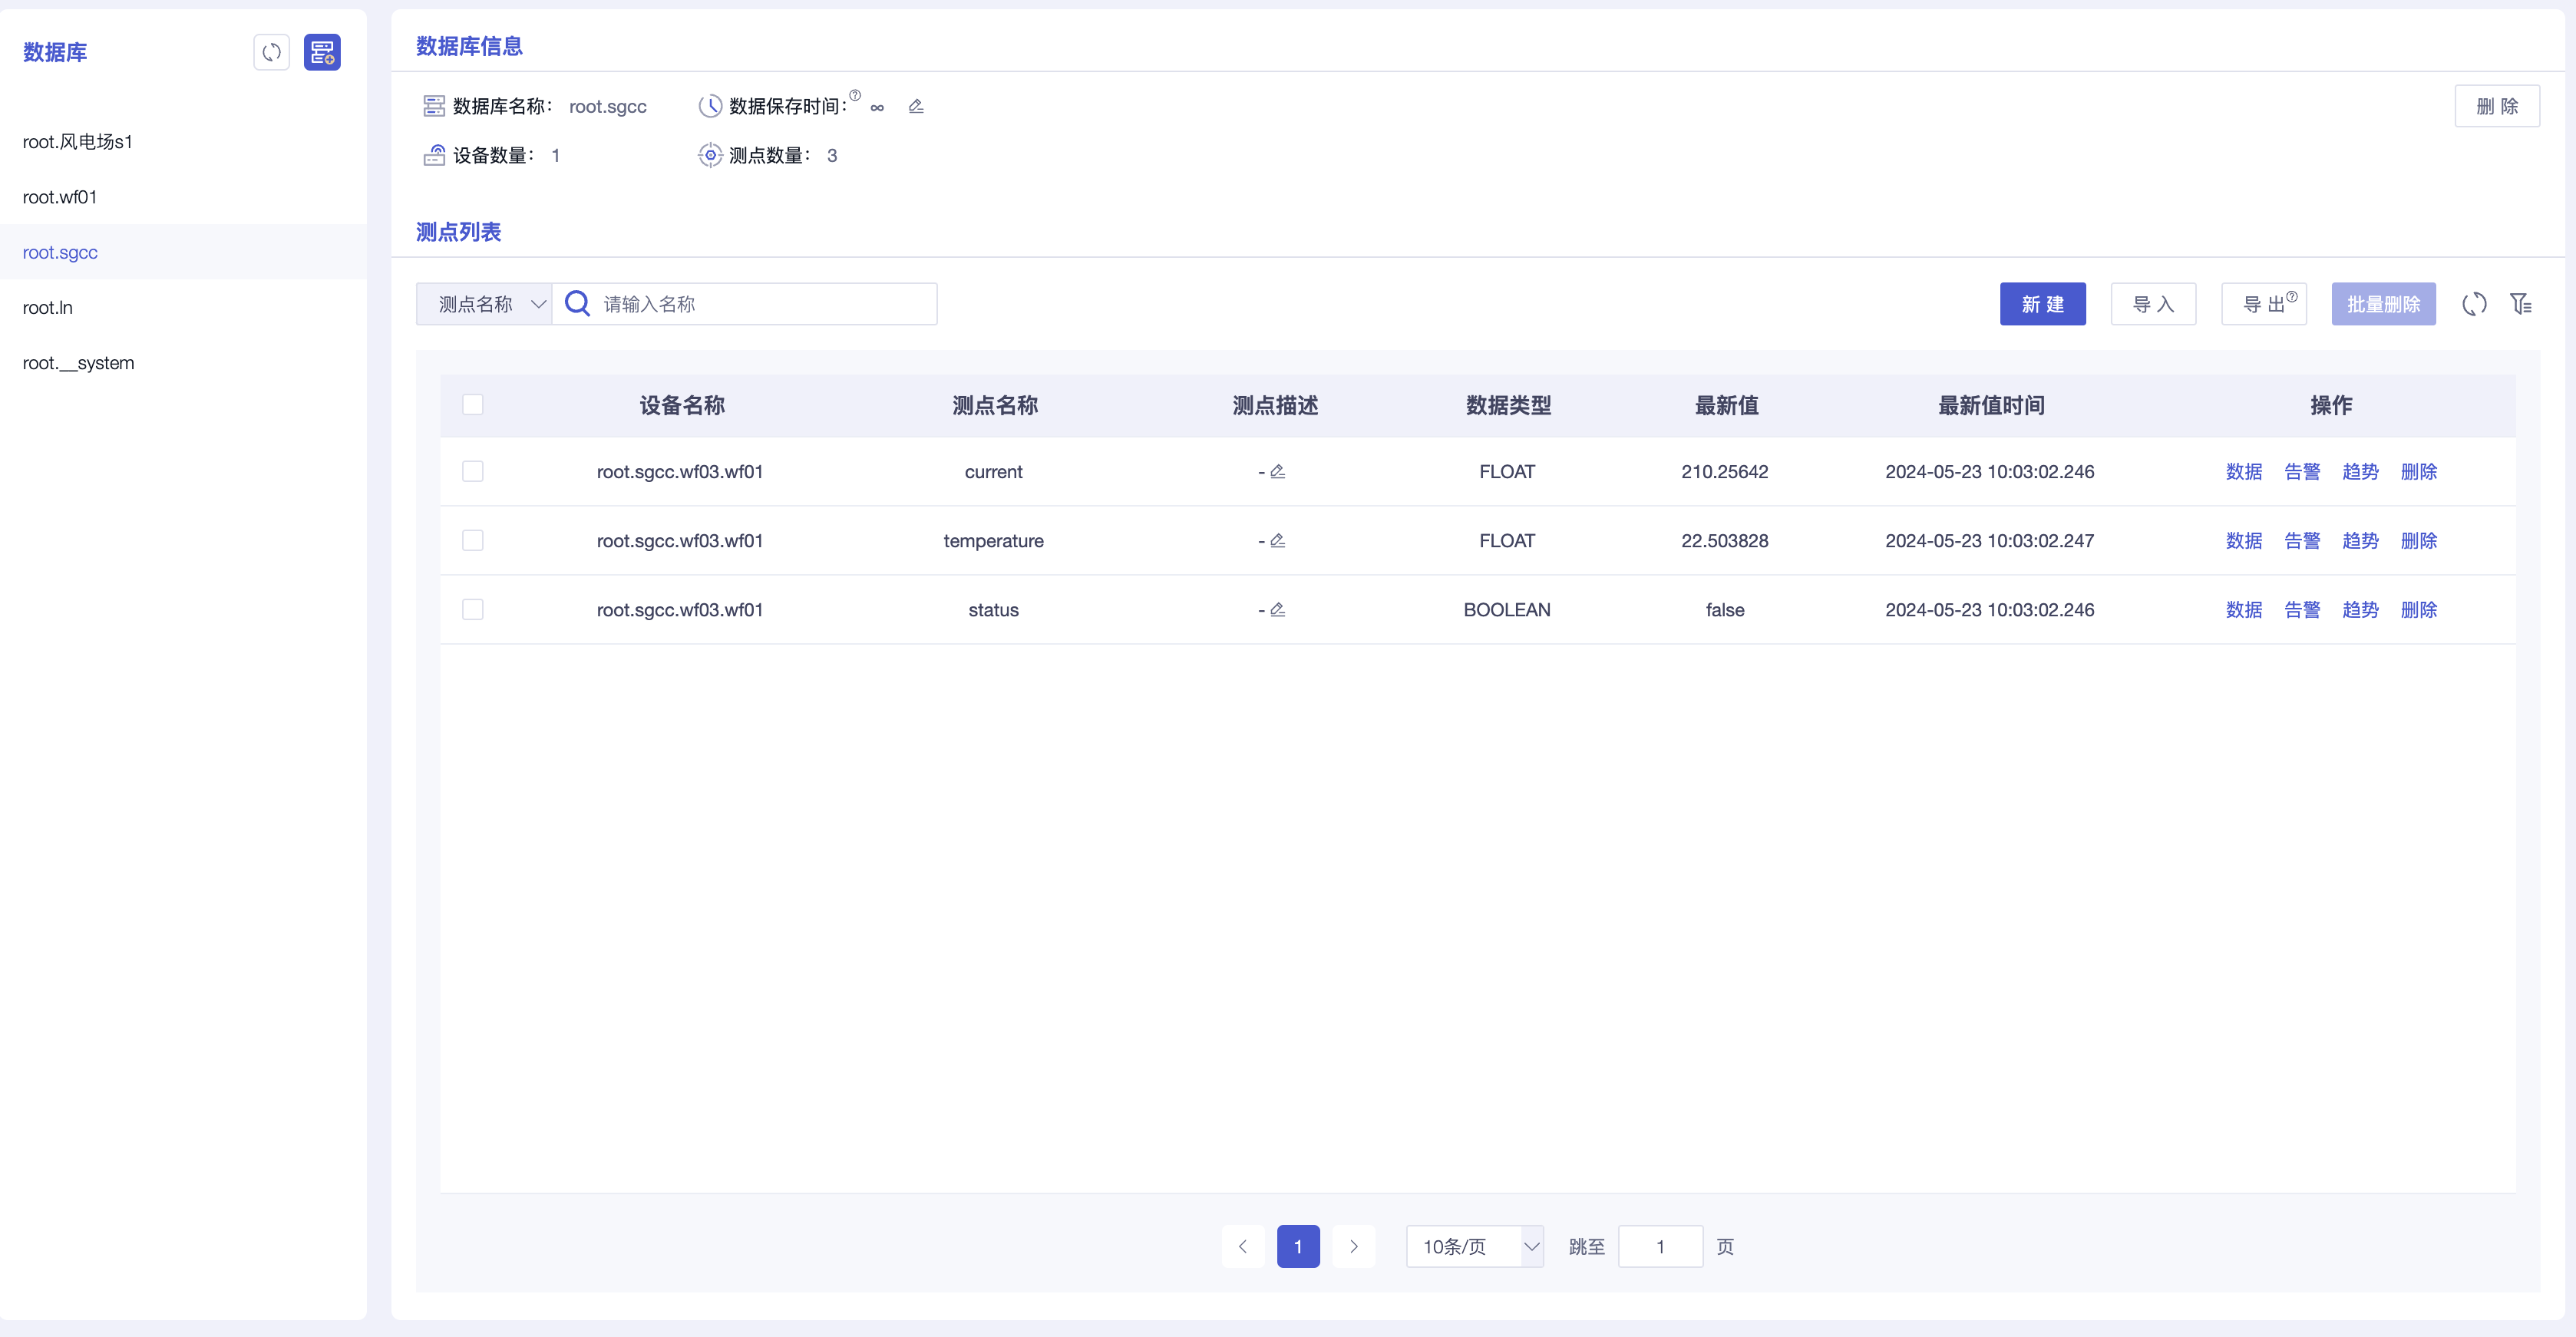Viewport: 2576px width, 1337px height.
Task: Open root.__system database in sidebar
Action: 78,363
